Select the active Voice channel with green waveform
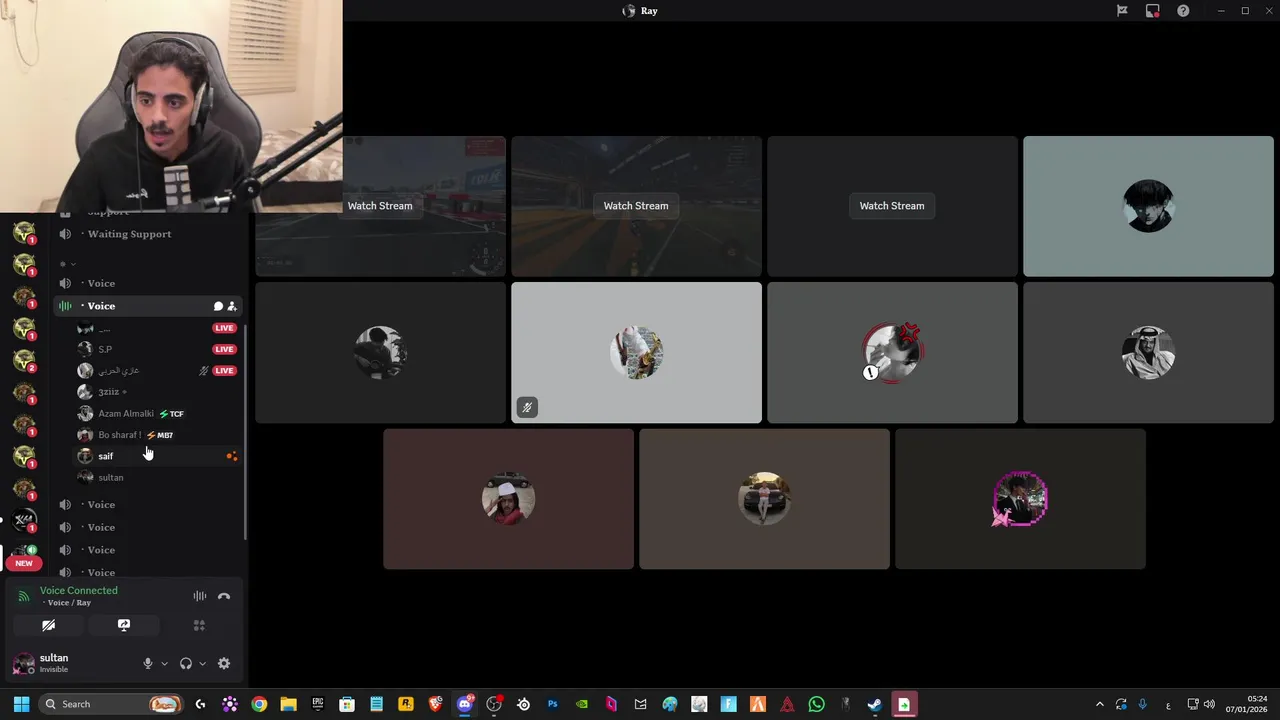 [x=148, y=306]
